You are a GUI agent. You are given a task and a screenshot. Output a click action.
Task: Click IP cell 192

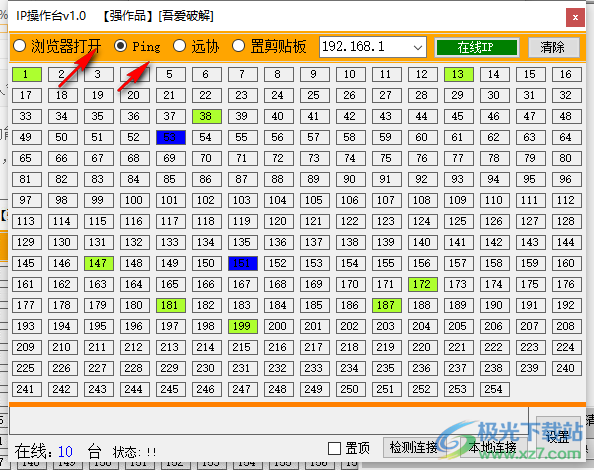pyautogui.click(x=567, y=305)
